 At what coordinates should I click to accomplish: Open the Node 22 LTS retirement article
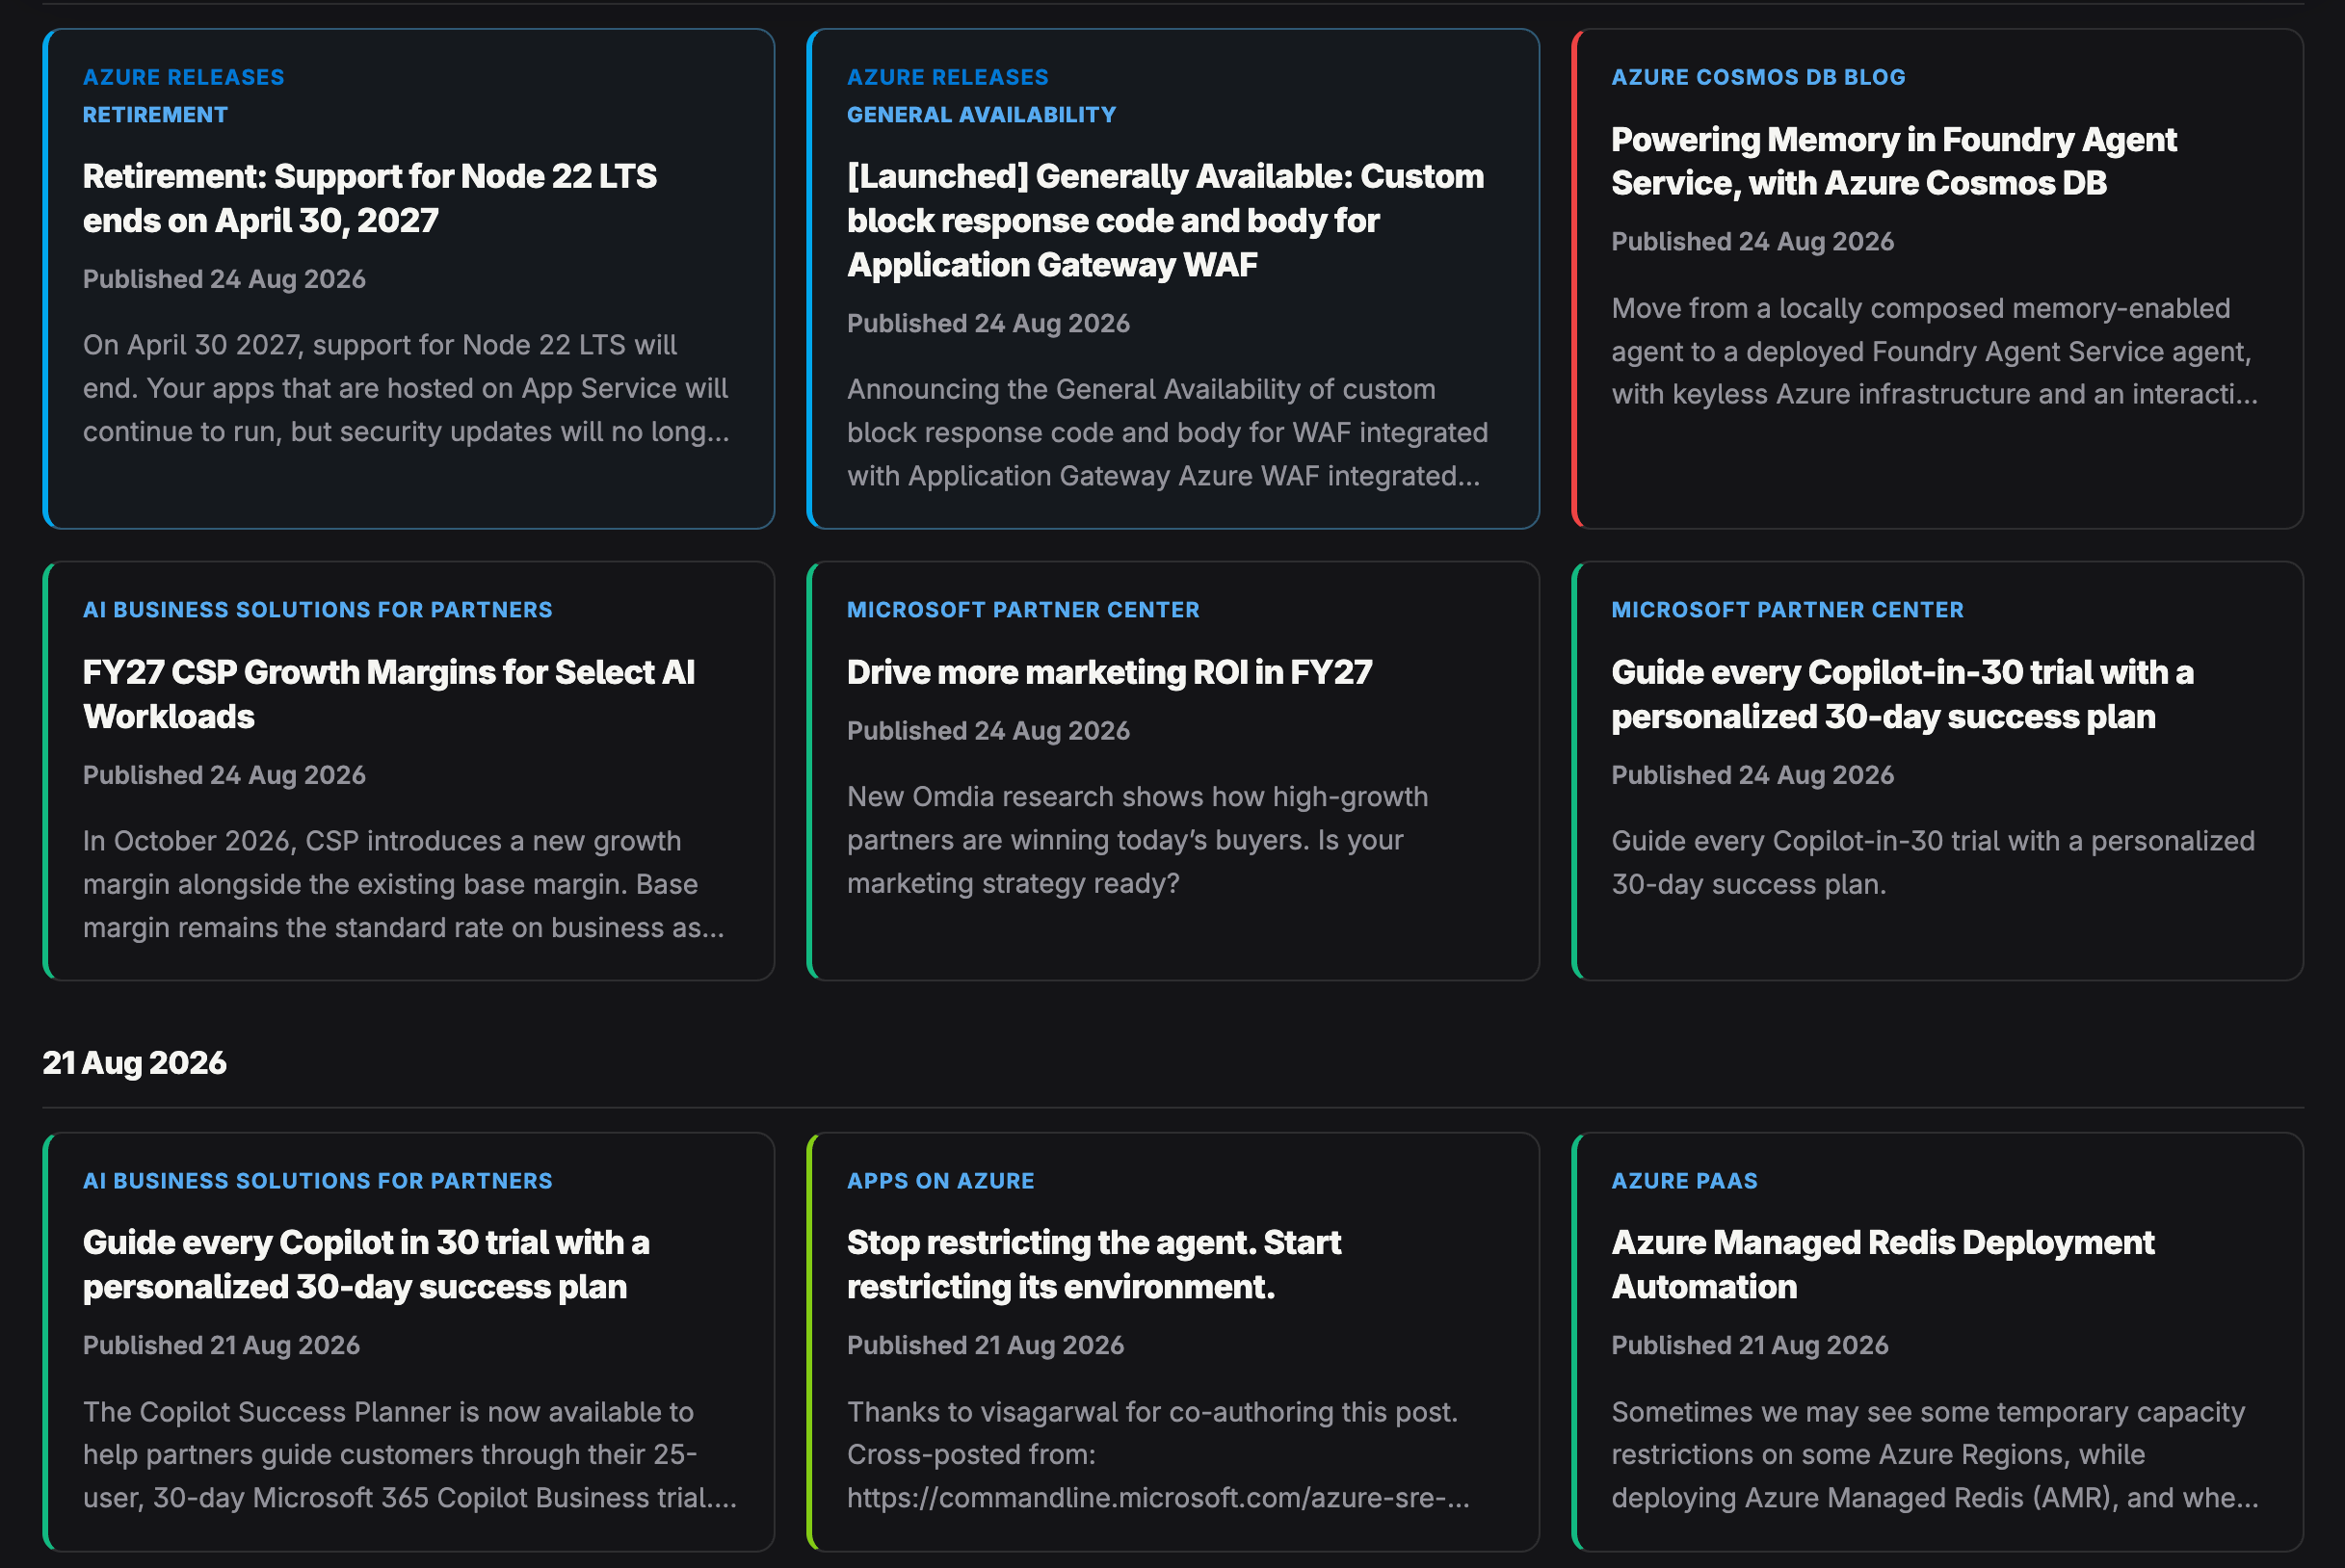369,198
